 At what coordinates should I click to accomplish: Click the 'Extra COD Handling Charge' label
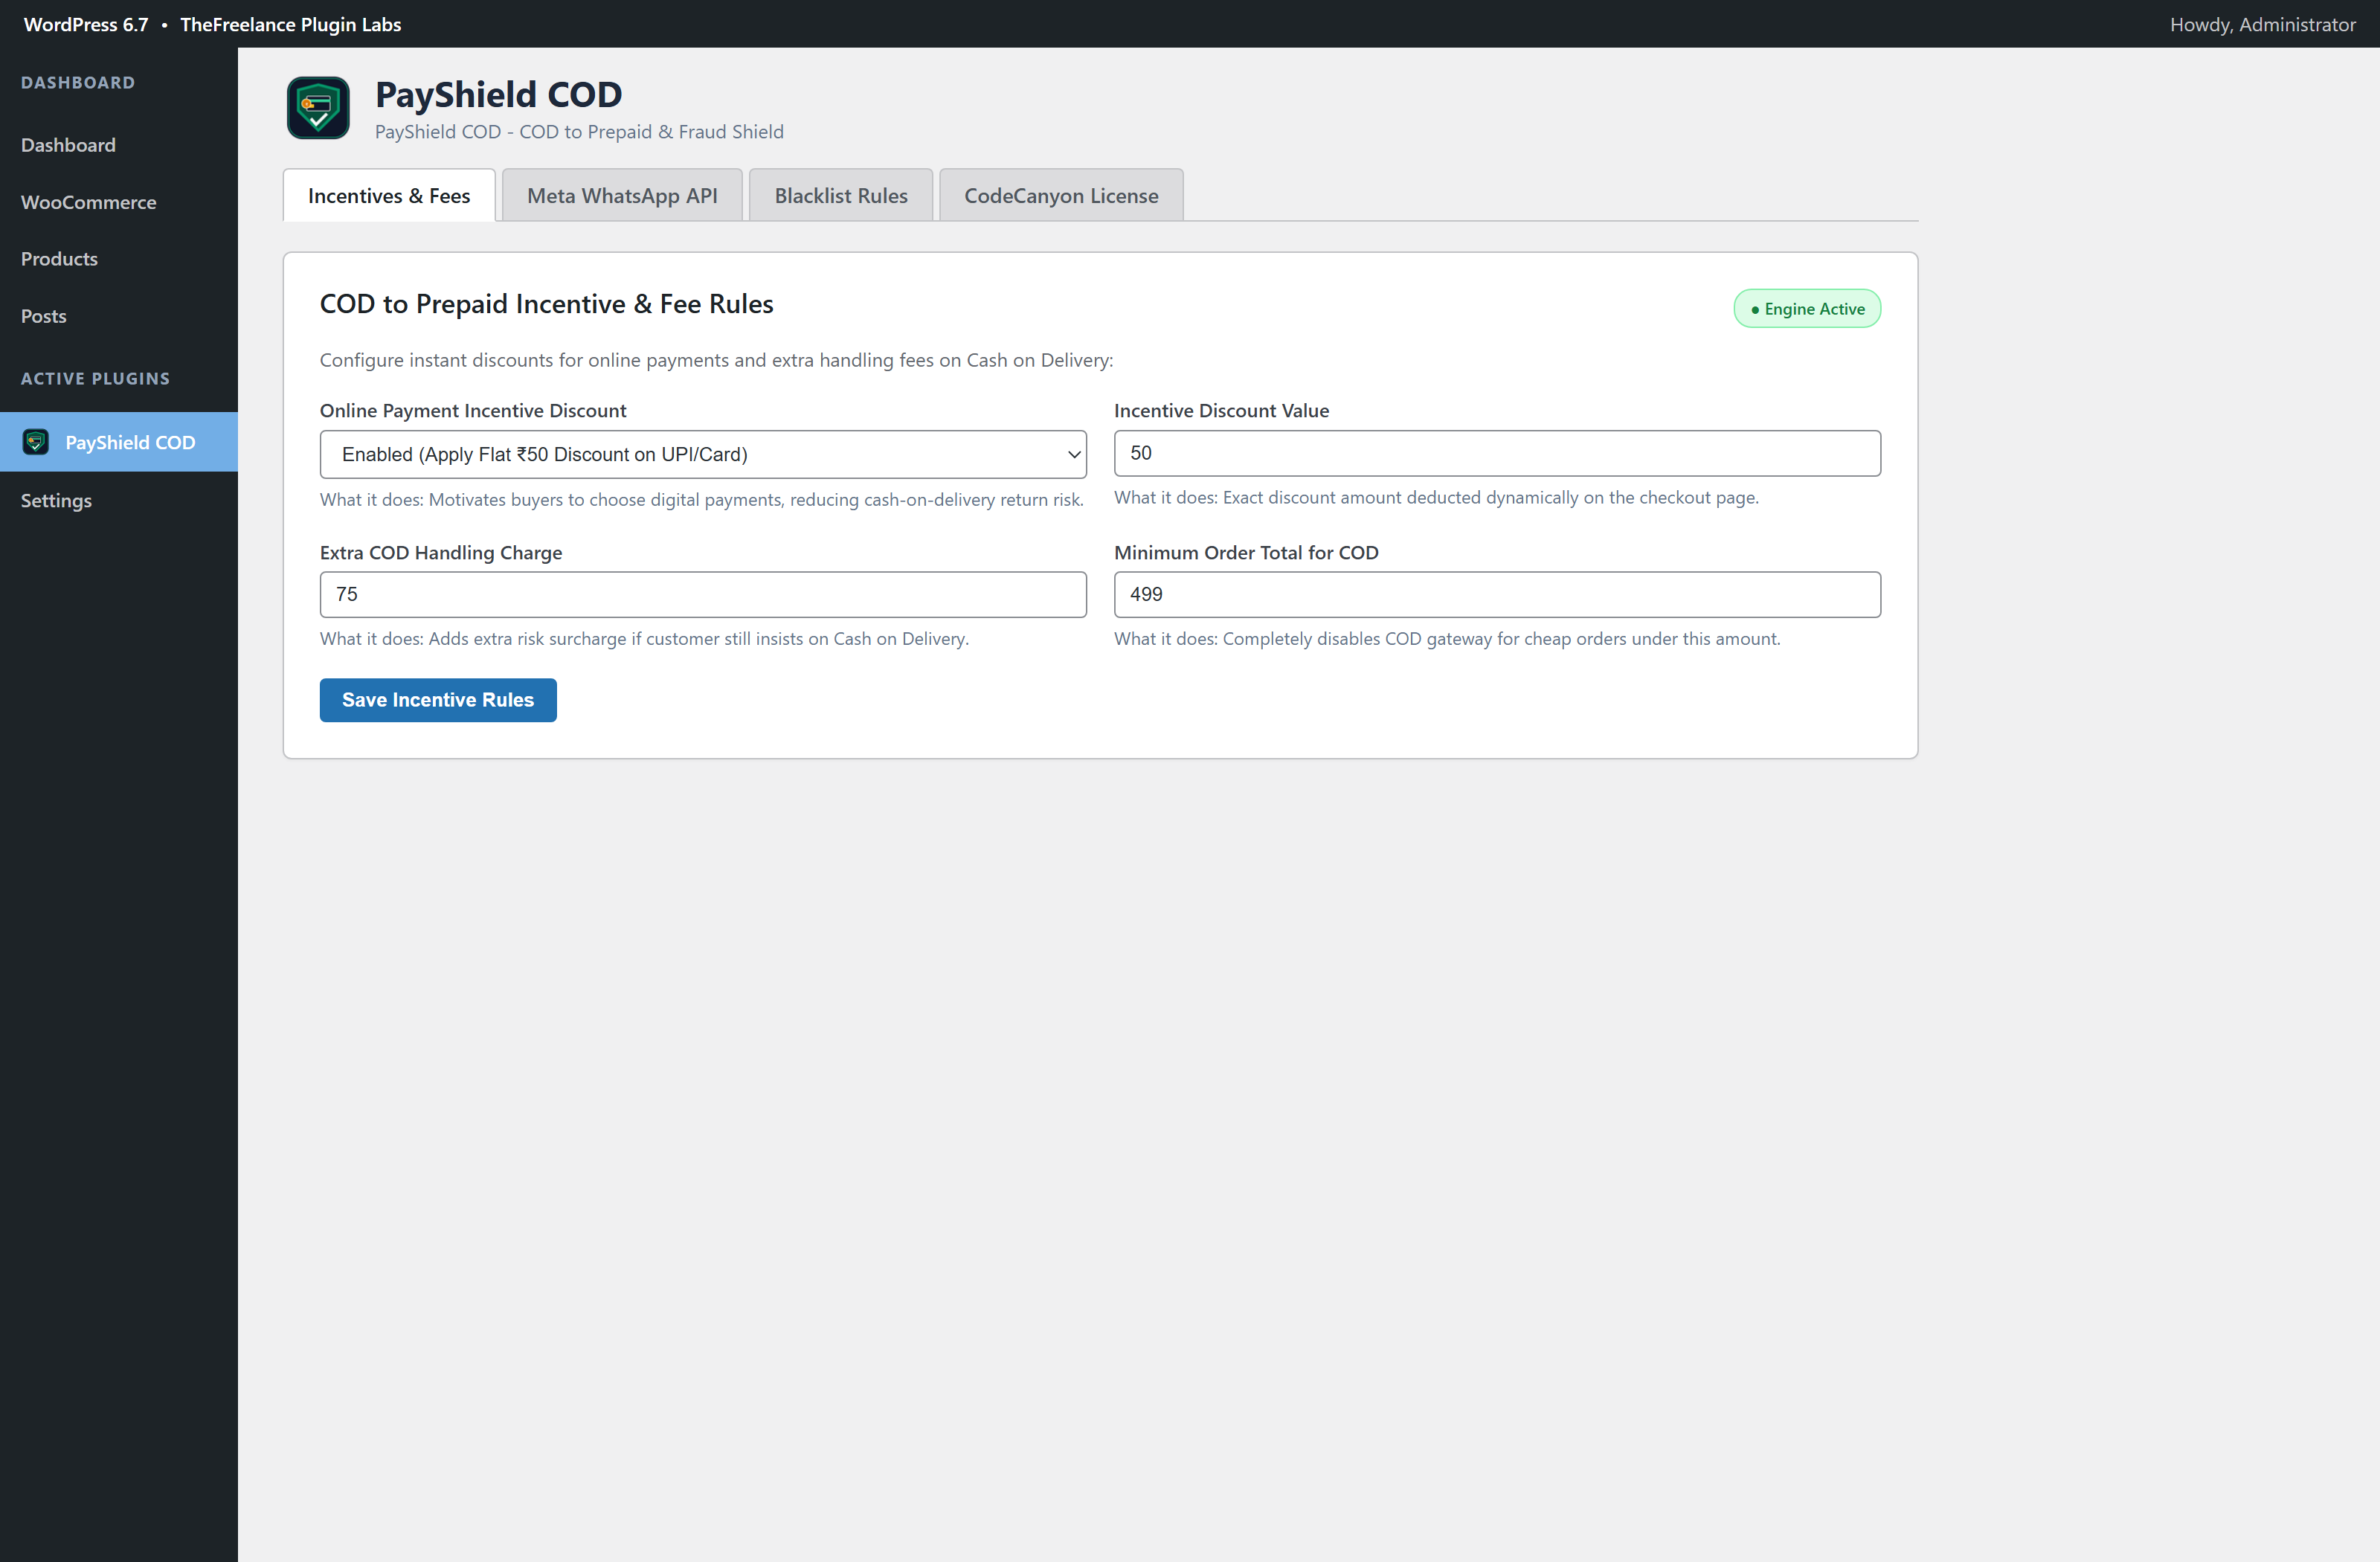441,552
